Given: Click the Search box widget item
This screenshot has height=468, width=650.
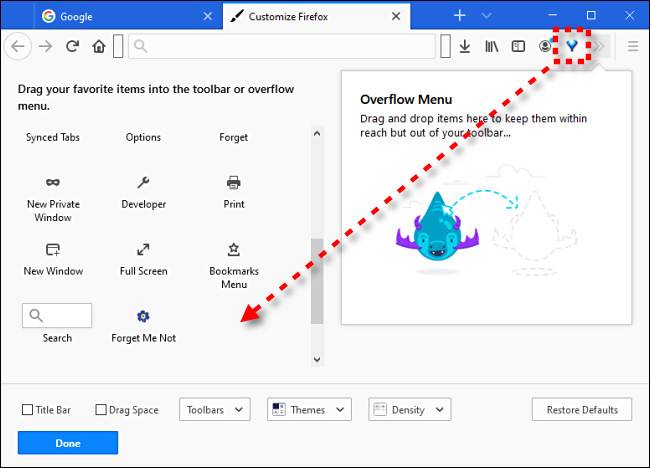Looking at the screenshot, I should point(57,316).
